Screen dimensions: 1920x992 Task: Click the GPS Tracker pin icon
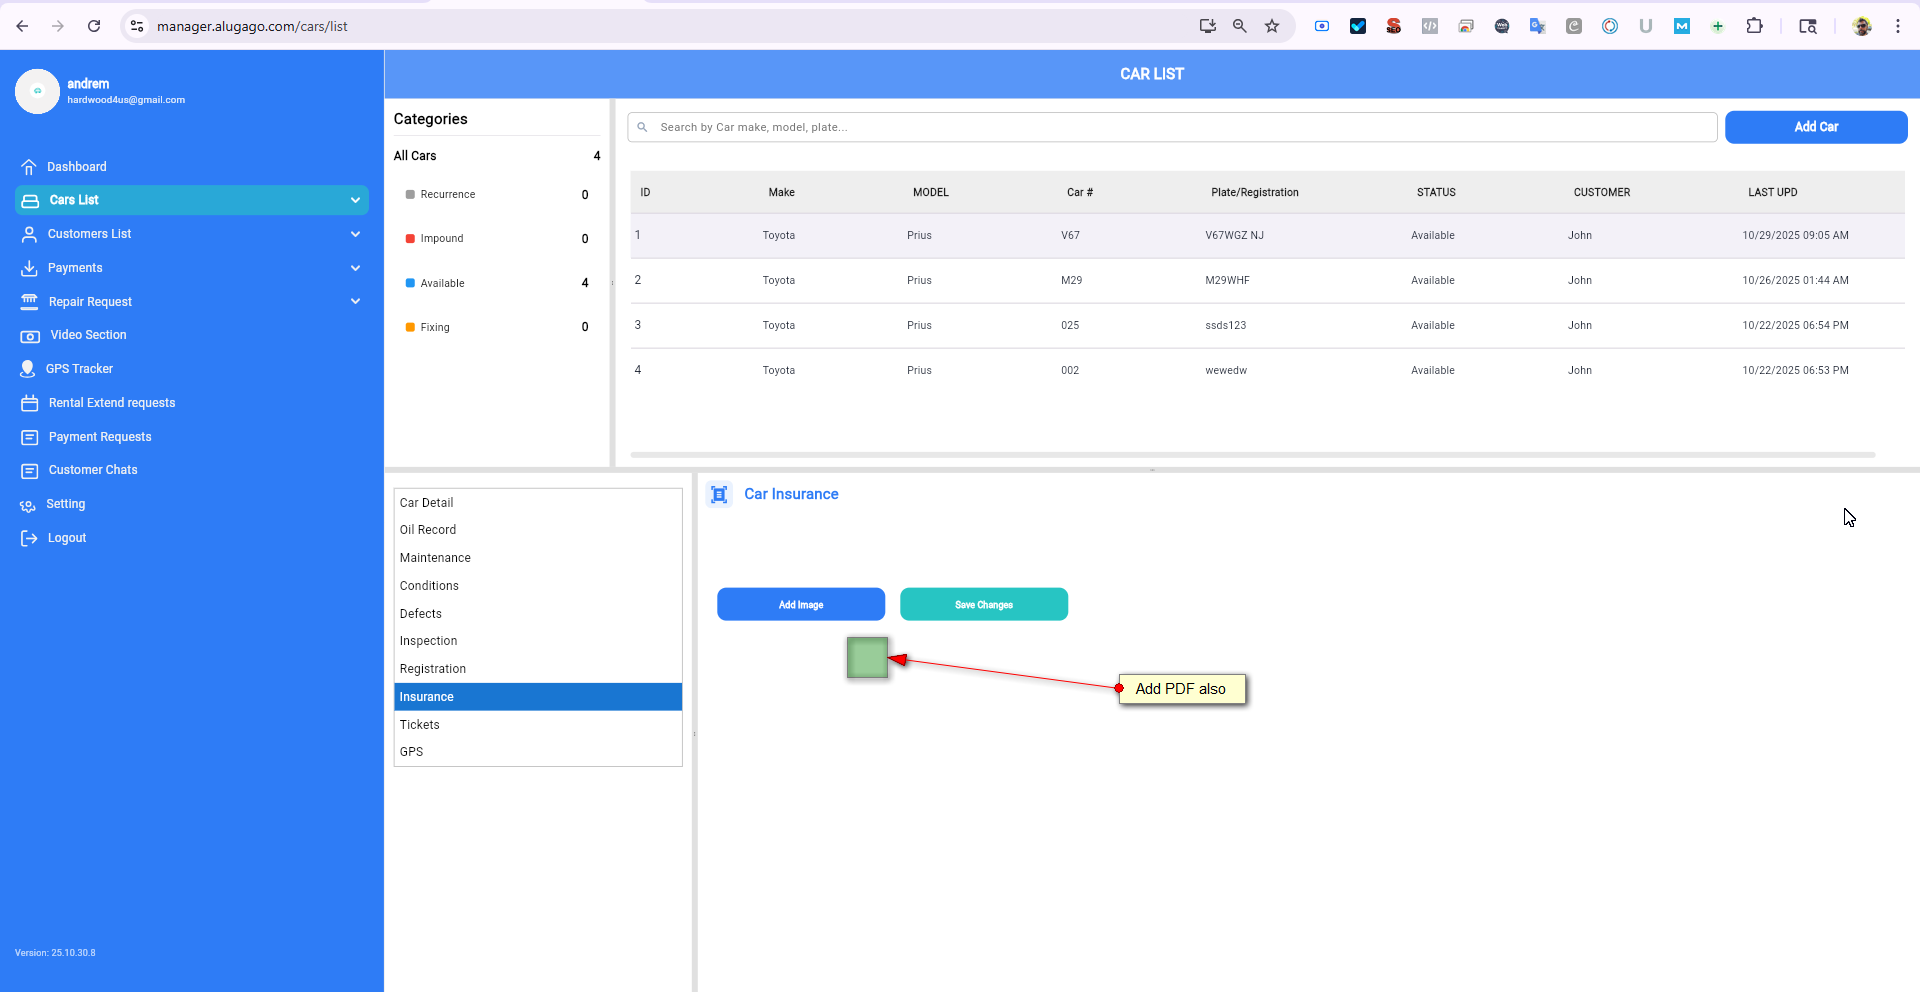coord(28,369)
